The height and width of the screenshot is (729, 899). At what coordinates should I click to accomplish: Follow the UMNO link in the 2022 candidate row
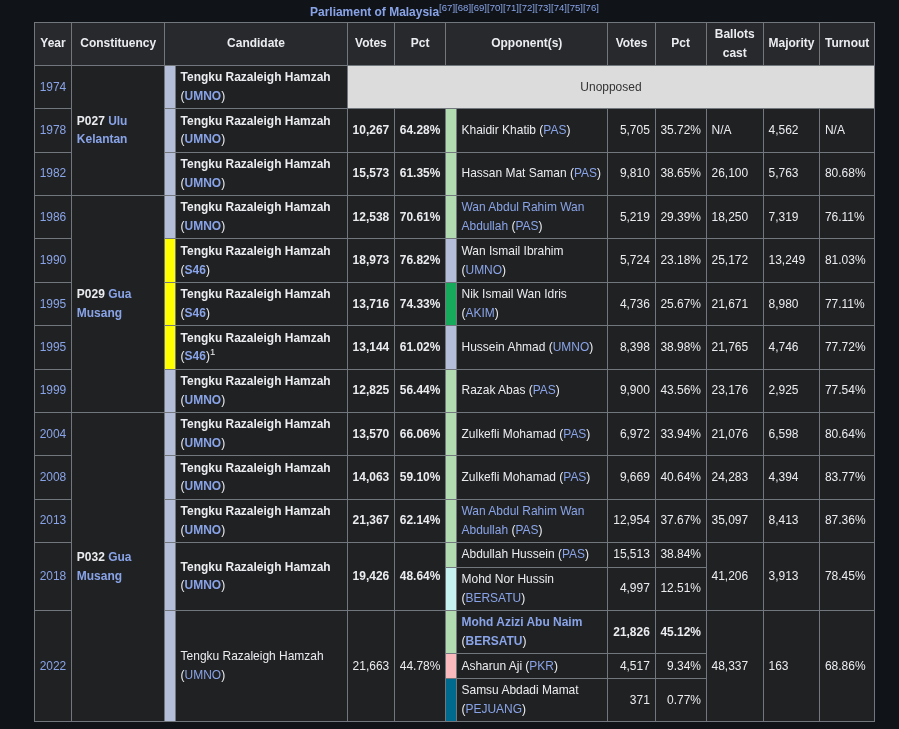202,675
